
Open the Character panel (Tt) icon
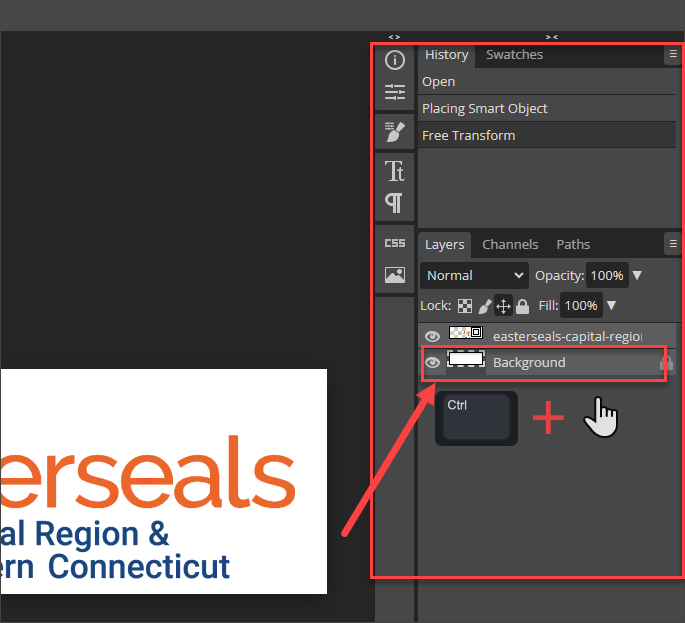(394, 171)
